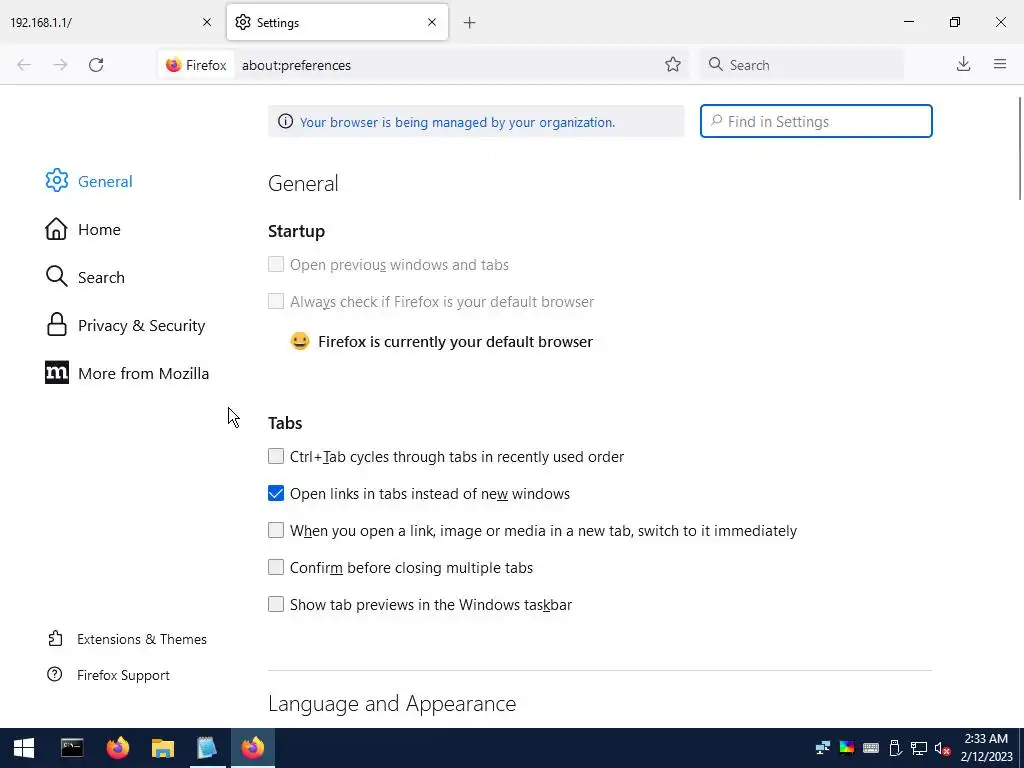The width and height of the screenshot is (1024, 768).
Task: Focus the Find in Settings field
Action: pyautogui.click(x=816, y=121)
